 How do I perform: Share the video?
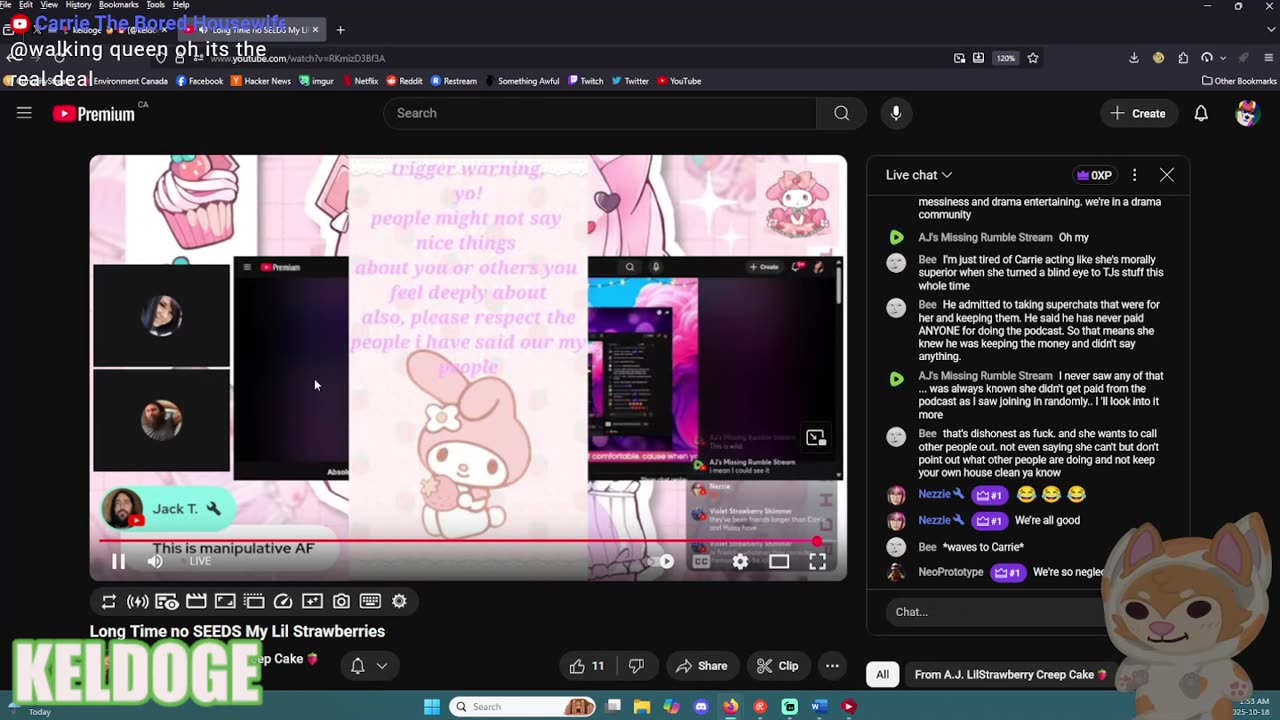click(701, 666)
